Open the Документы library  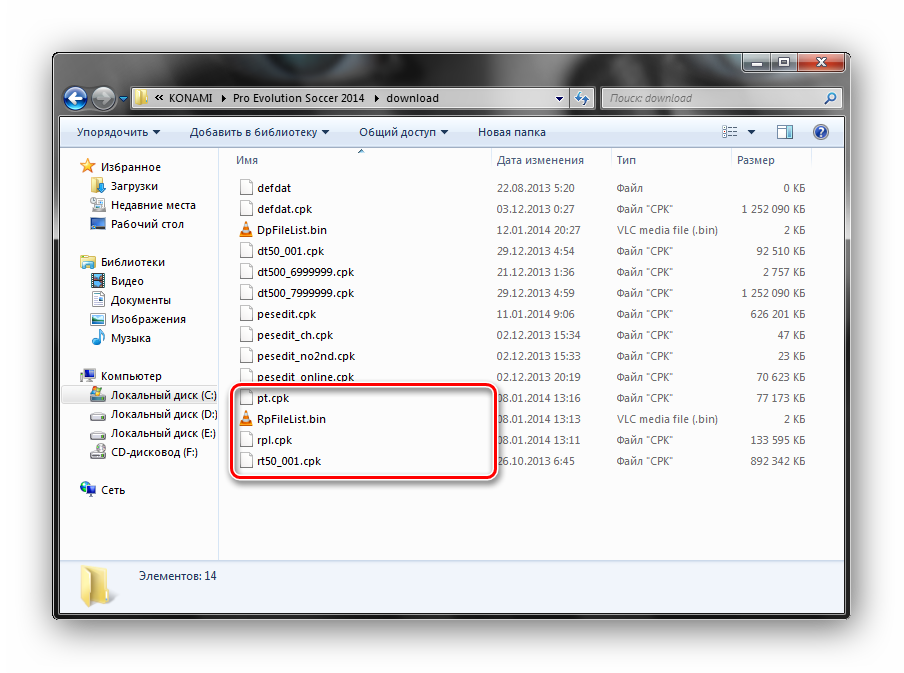tap(141, 300)
